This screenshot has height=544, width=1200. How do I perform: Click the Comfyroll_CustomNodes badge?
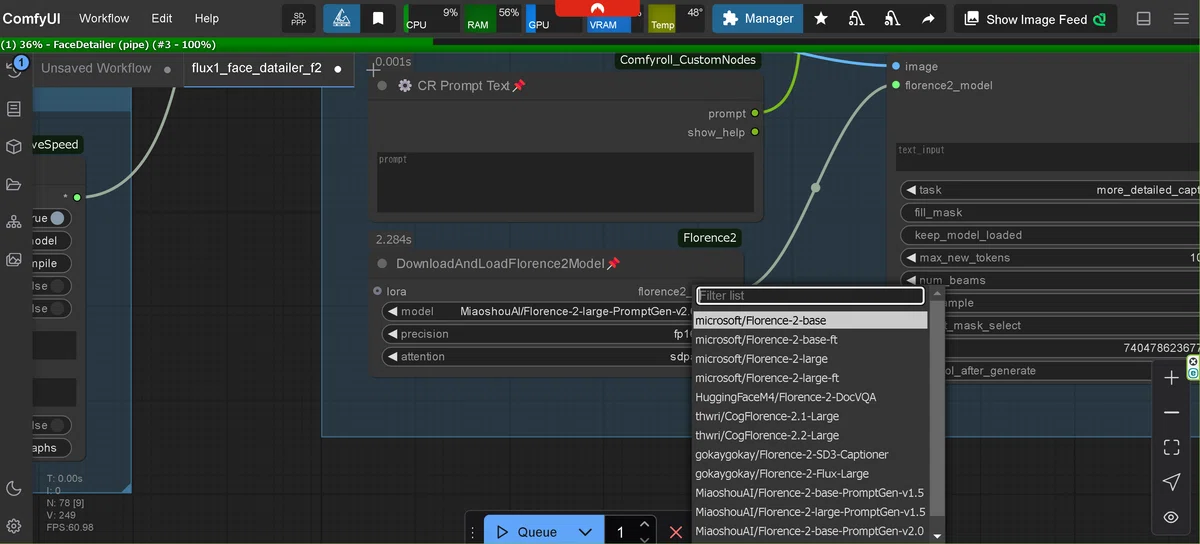(688, 60)
